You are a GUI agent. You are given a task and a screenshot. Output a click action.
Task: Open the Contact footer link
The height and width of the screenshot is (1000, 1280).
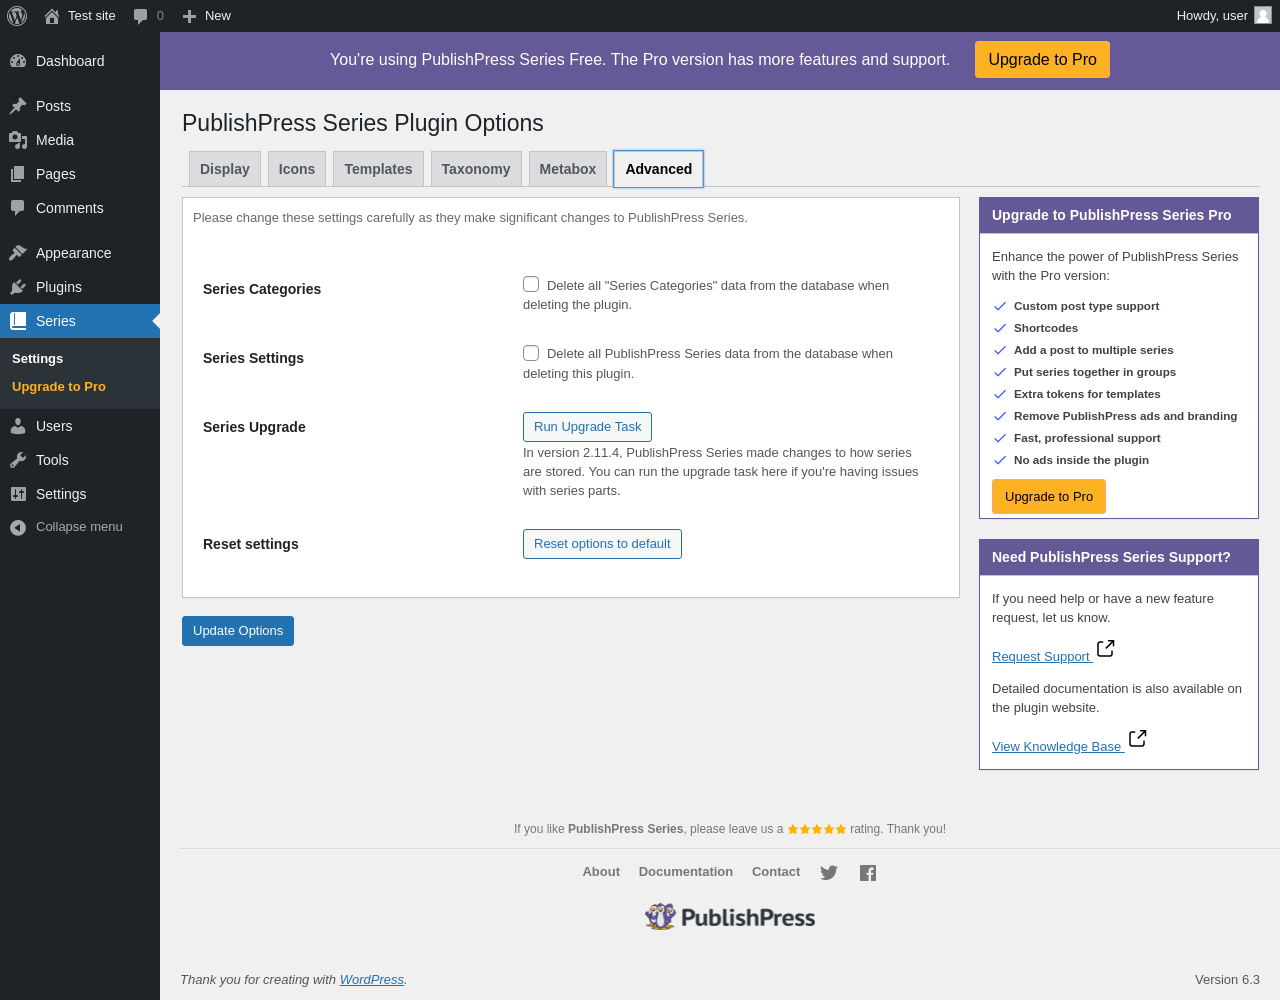[776, 872]
